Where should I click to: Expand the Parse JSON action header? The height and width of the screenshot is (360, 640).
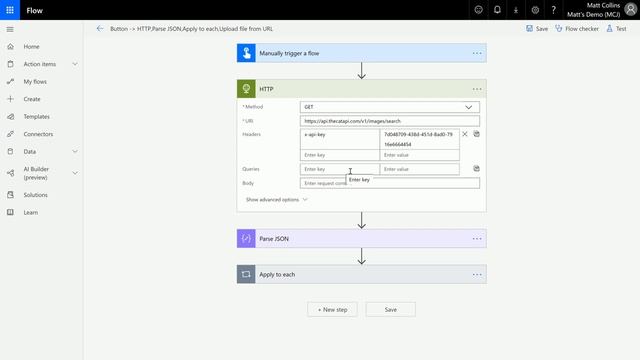tap(362, 239)
